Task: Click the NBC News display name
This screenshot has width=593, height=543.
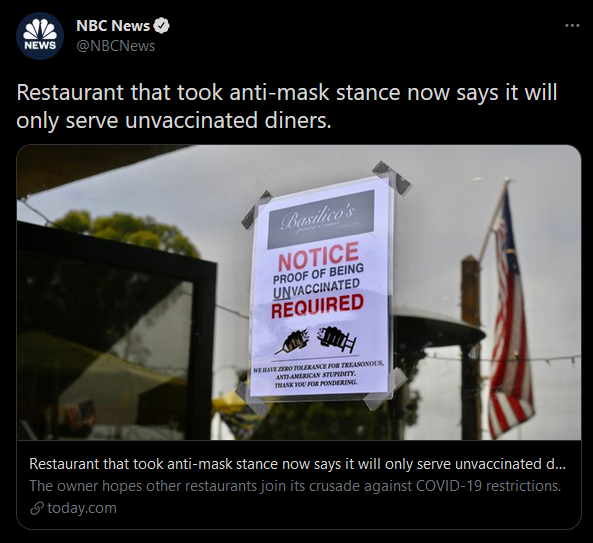Action: click(x=113, y=26)
